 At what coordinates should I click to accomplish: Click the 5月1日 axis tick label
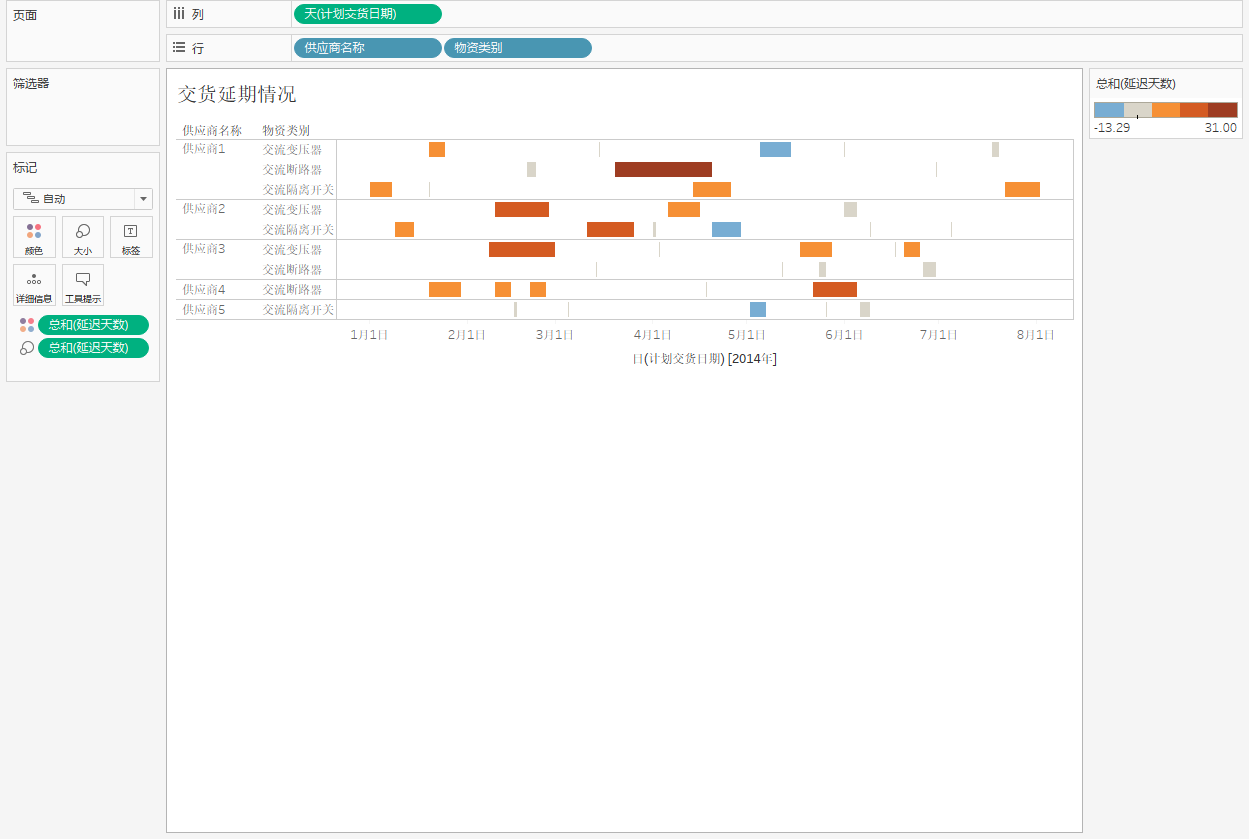point(747,335)
